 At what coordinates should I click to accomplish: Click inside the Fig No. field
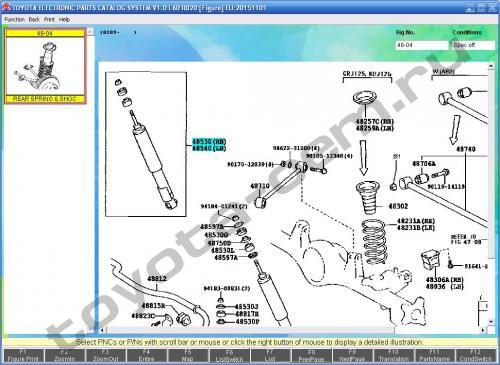pos(422,45)
